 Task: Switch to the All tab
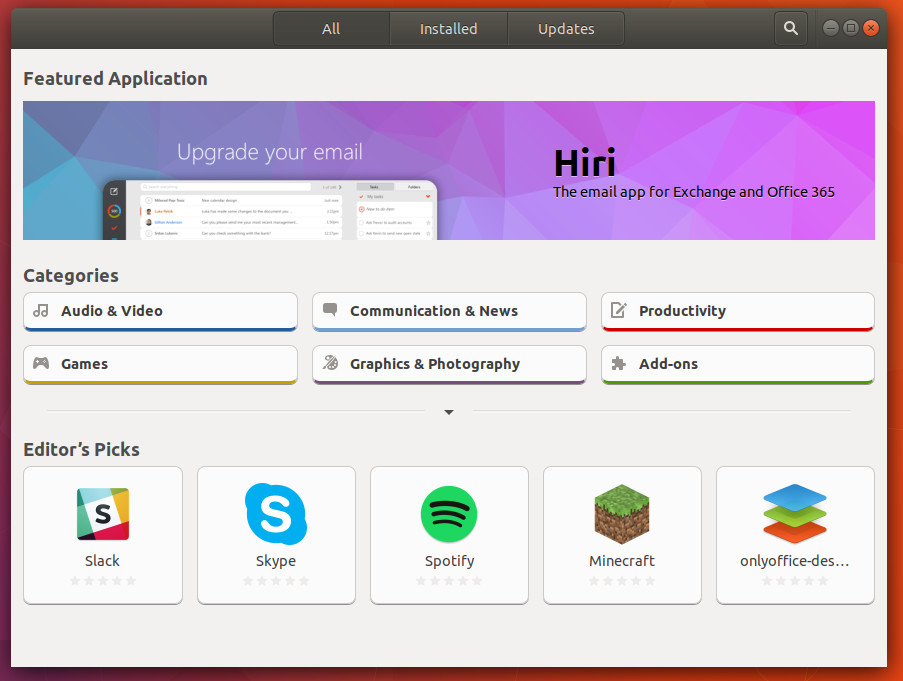(331, 29)
